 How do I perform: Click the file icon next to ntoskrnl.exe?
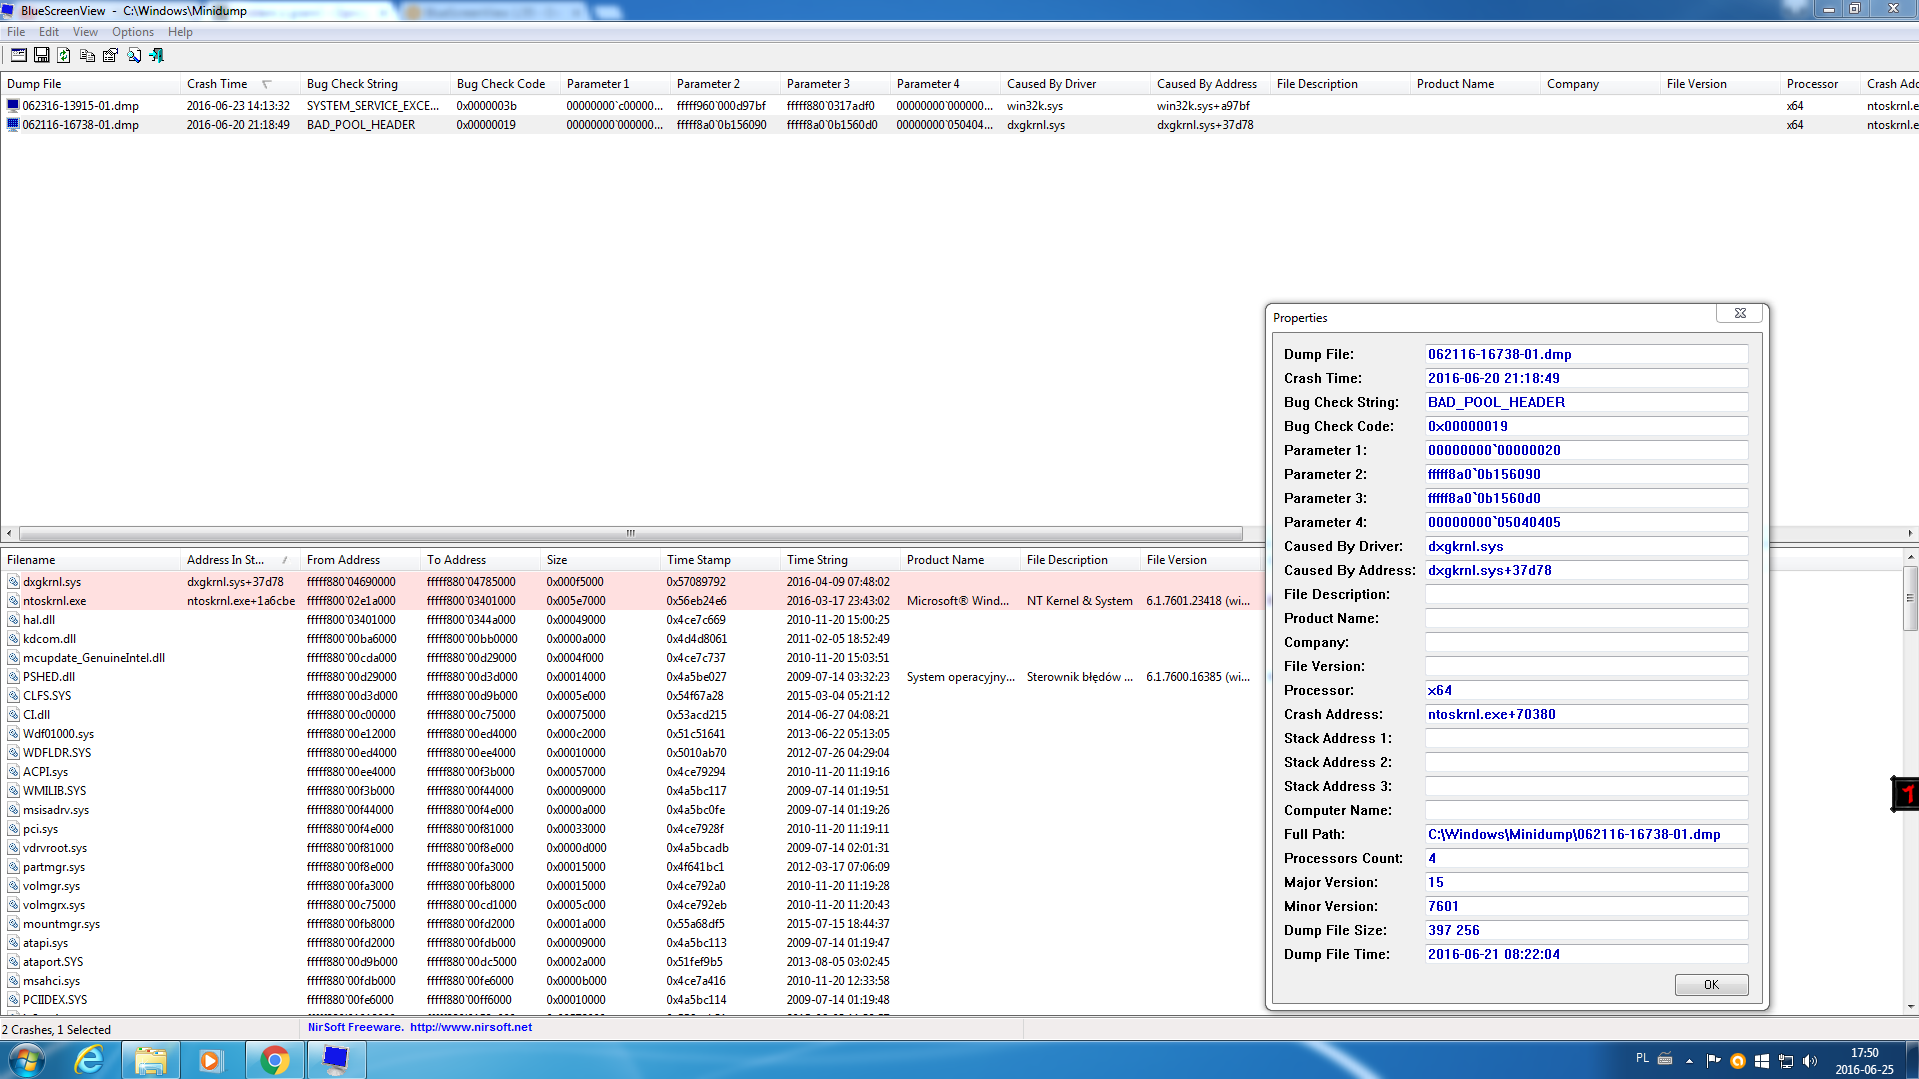[x=14, y=601]
